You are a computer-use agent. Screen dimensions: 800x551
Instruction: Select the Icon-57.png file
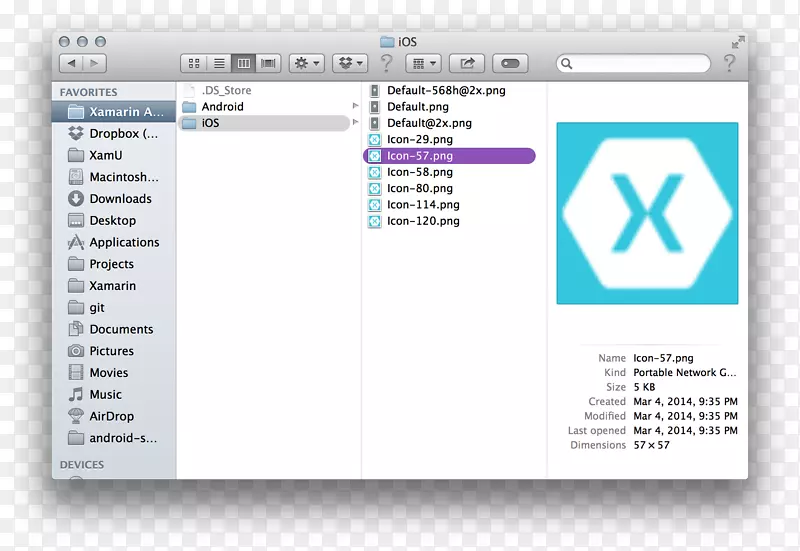(x=449, y=156)
